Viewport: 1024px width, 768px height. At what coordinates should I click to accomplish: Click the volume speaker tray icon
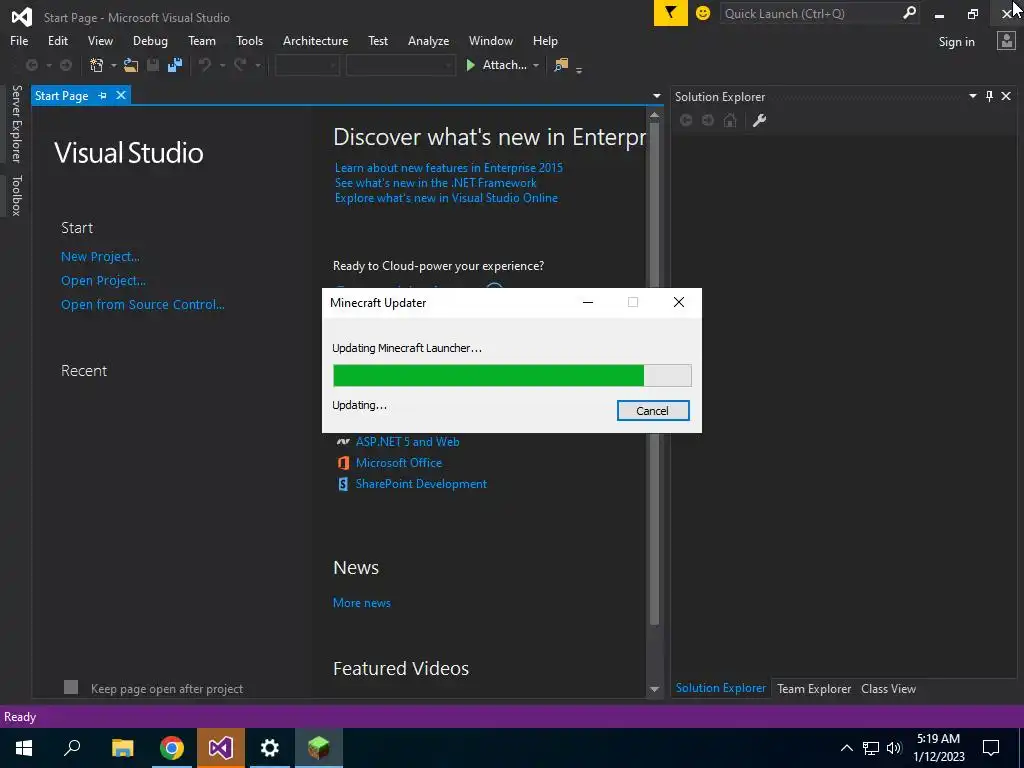pyautogui.click(x=894, y=748)
